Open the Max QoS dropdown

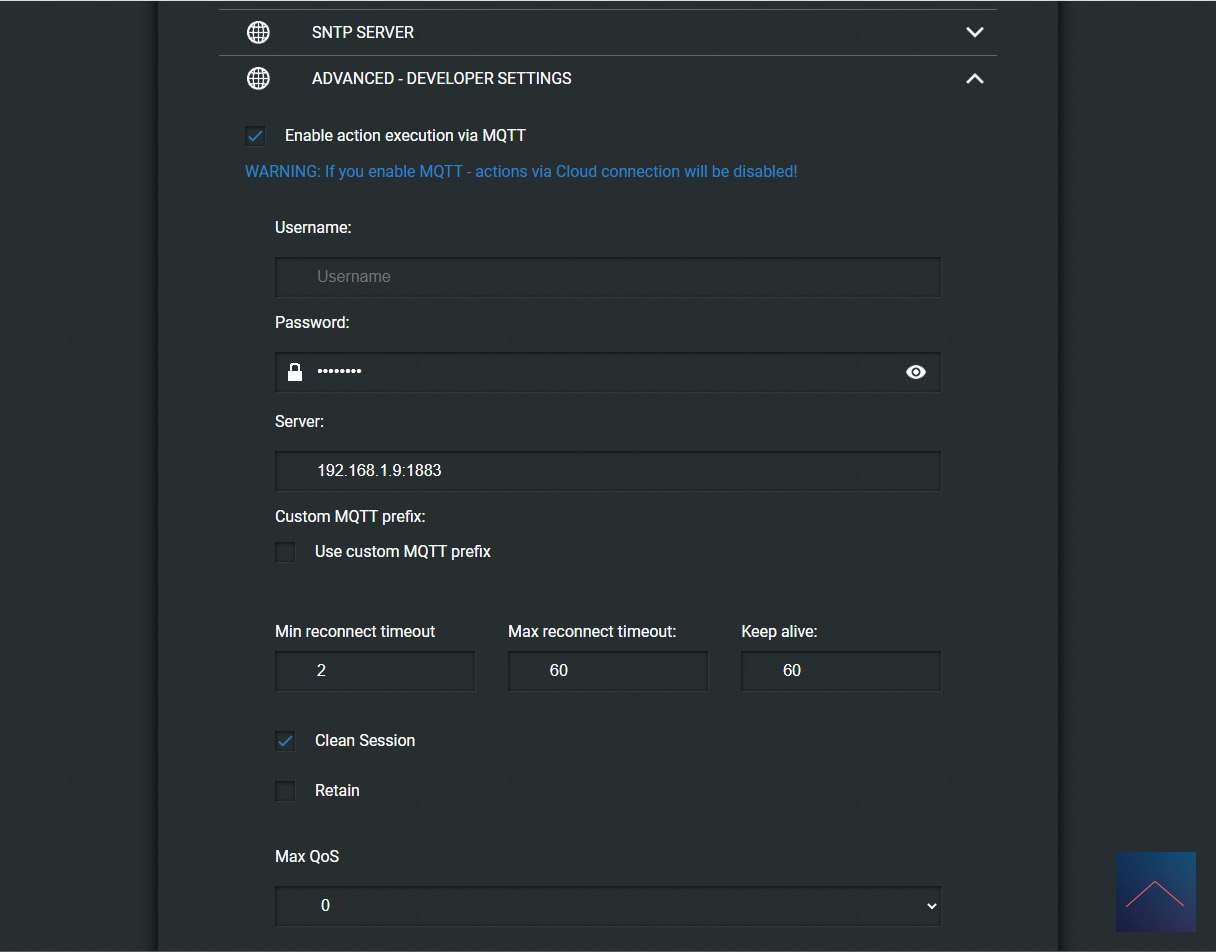click(607, 906)
